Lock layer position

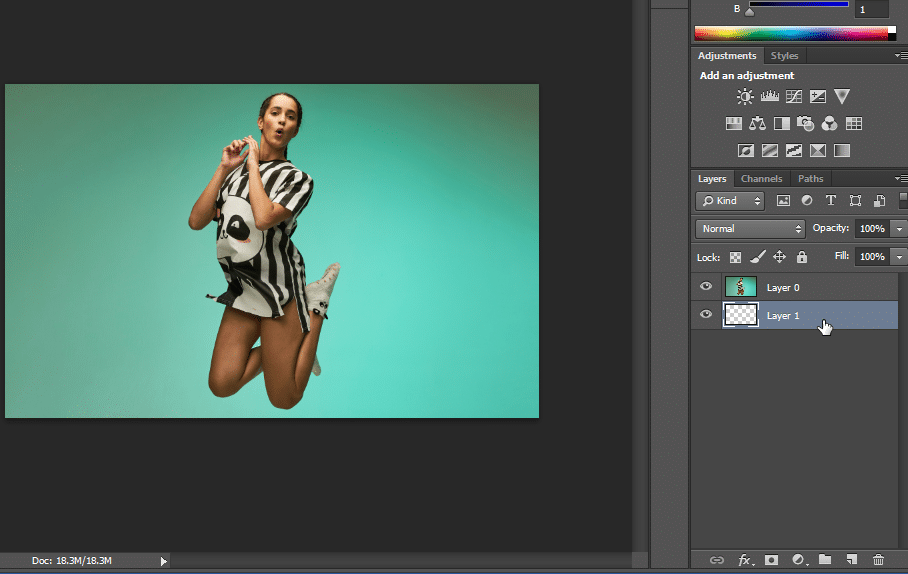(779, 257)
